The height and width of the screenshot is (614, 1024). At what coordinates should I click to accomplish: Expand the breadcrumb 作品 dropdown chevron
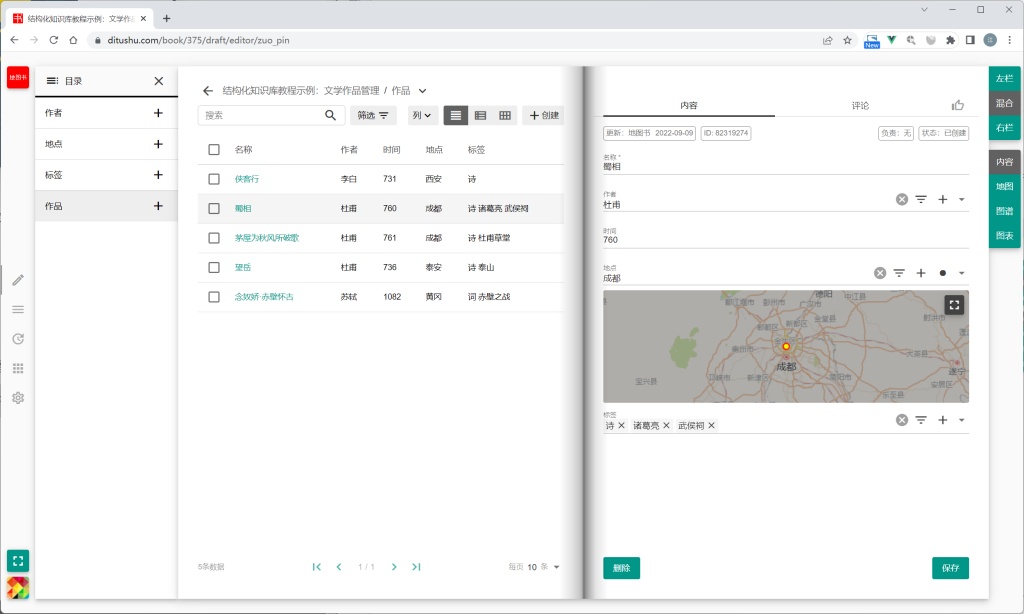pos(423,91)
